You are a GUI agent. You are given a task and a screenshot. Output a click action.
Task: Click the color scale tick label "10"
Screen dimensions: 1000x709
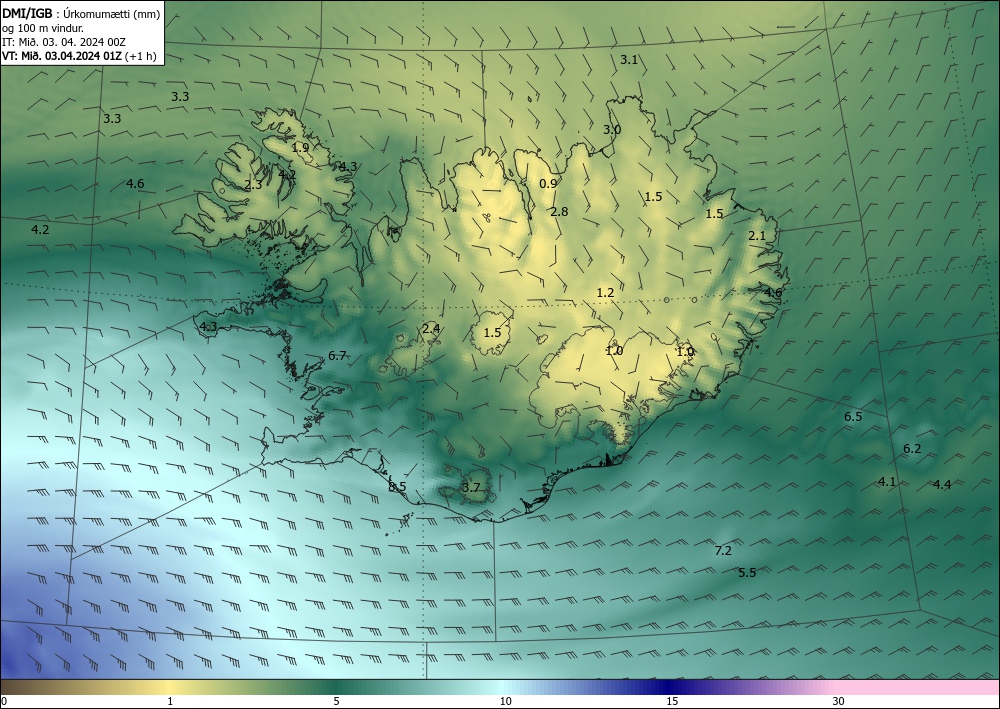(x=505, y=701)
